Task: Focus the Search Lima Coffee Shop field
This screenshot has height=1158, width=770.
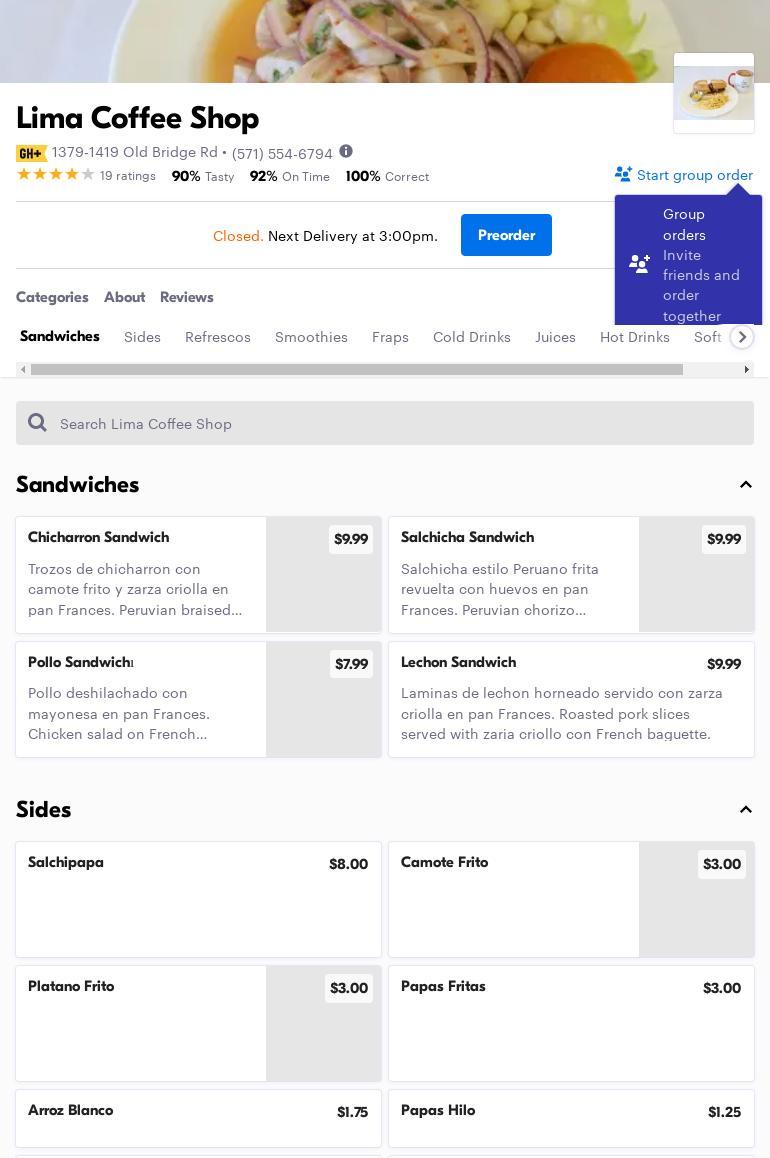Action: pyautogui.click(x=400, y=423)
